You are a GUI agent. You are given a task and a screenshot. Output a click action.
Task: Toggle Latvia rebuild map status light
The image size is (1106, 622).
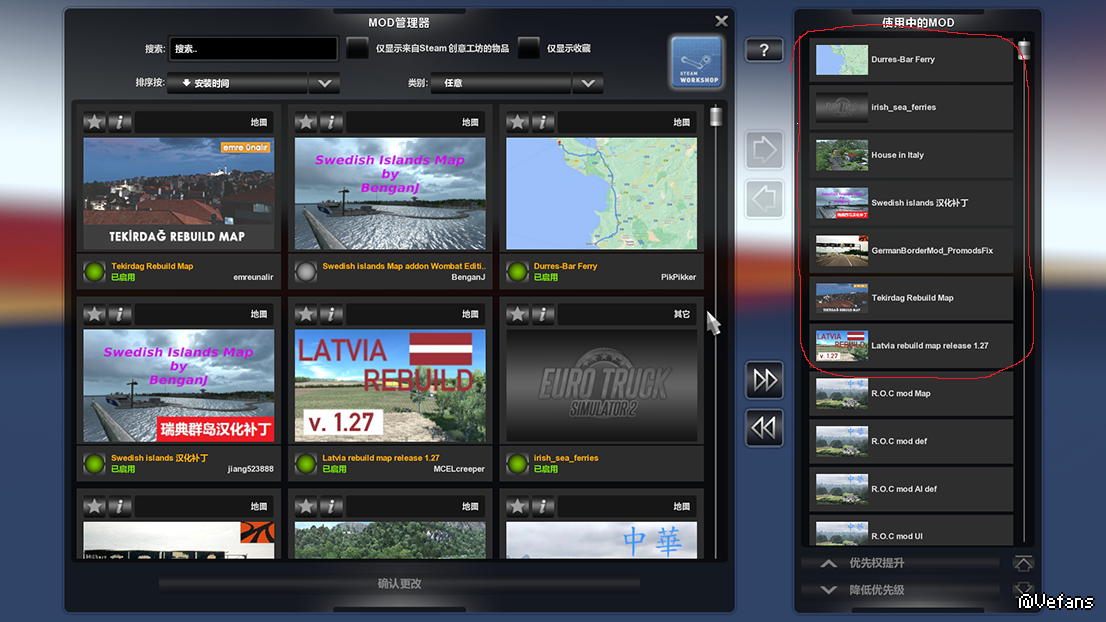[x=305, y=463]
